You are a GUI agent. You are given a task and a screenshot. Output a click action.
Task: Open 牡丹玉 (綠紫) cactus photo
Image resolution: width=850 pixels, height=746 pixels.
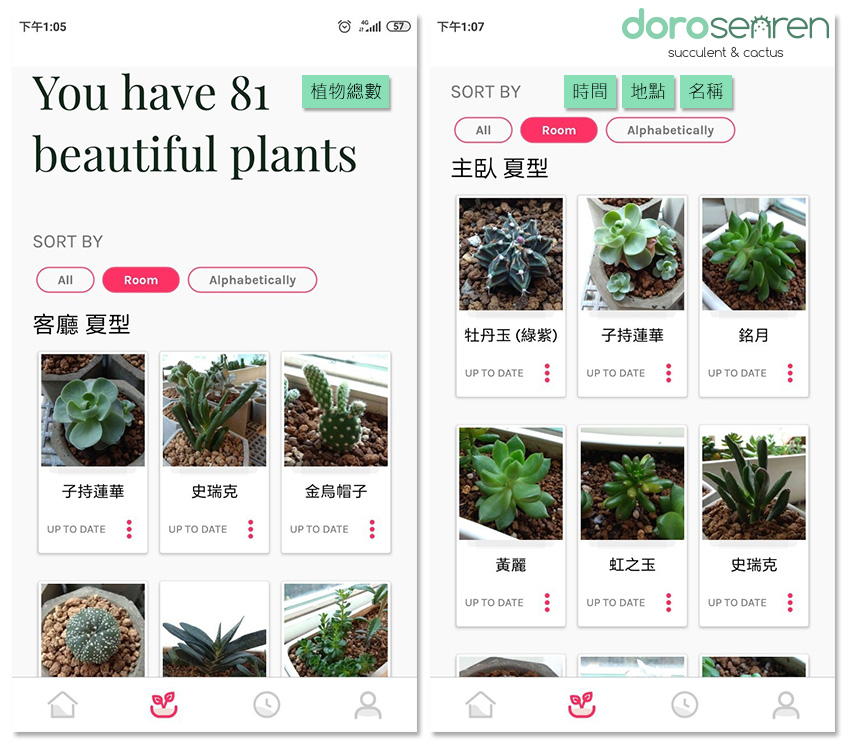pyautogui.click(x=511, y=254)
